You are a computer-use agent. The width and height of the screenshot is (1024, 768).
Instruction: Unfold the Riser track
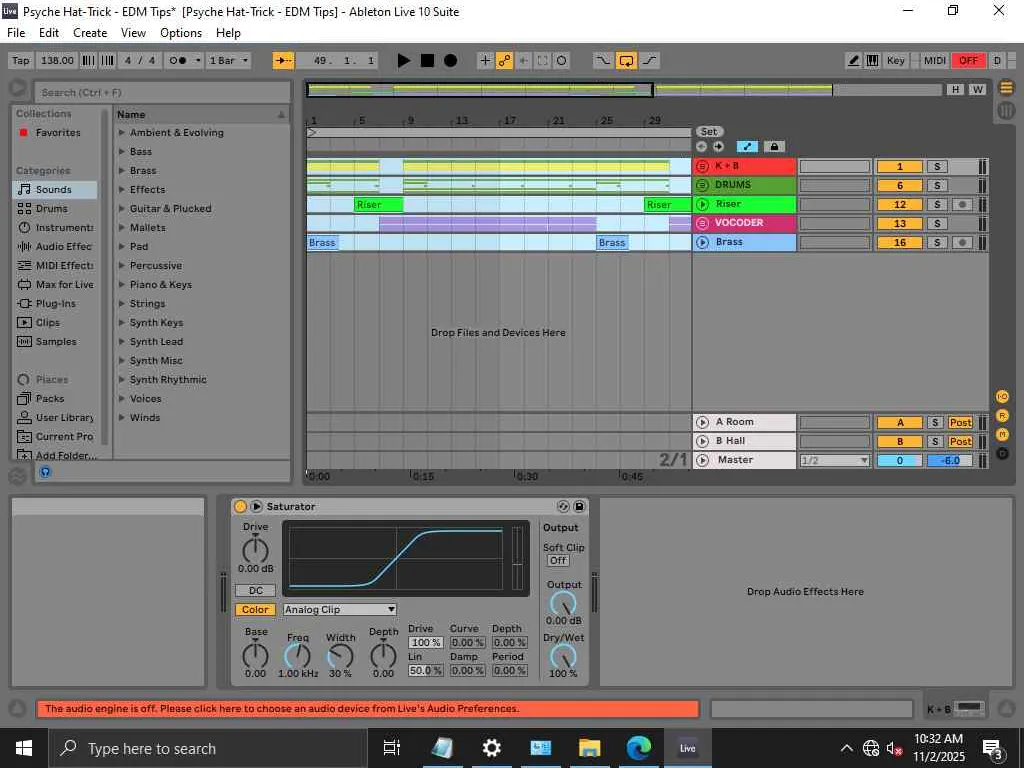[x=703, y=204]
